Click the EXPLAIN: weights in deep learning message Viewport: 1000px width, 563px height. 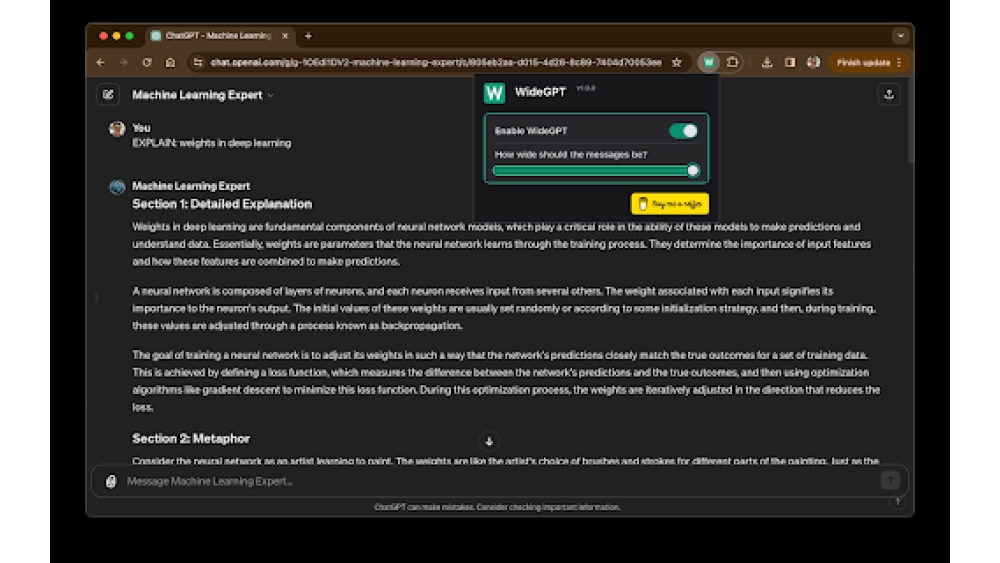[212, 143]
